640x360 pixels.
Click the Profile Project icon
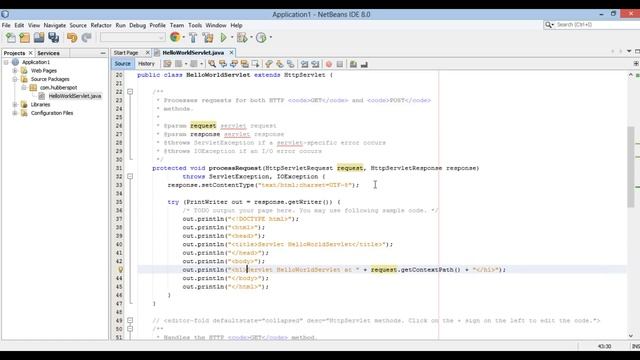click(x=261, y=38)
